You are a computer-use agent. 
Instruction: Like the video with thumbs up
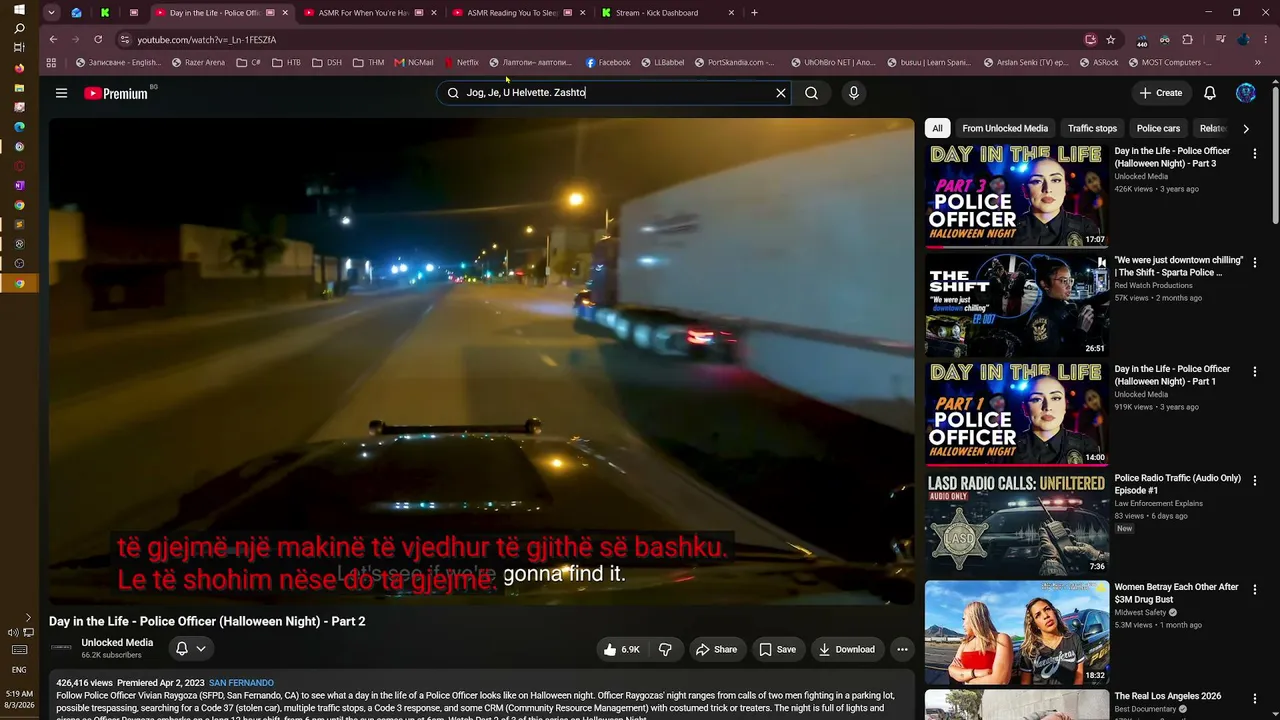click(x=621, y=650)
